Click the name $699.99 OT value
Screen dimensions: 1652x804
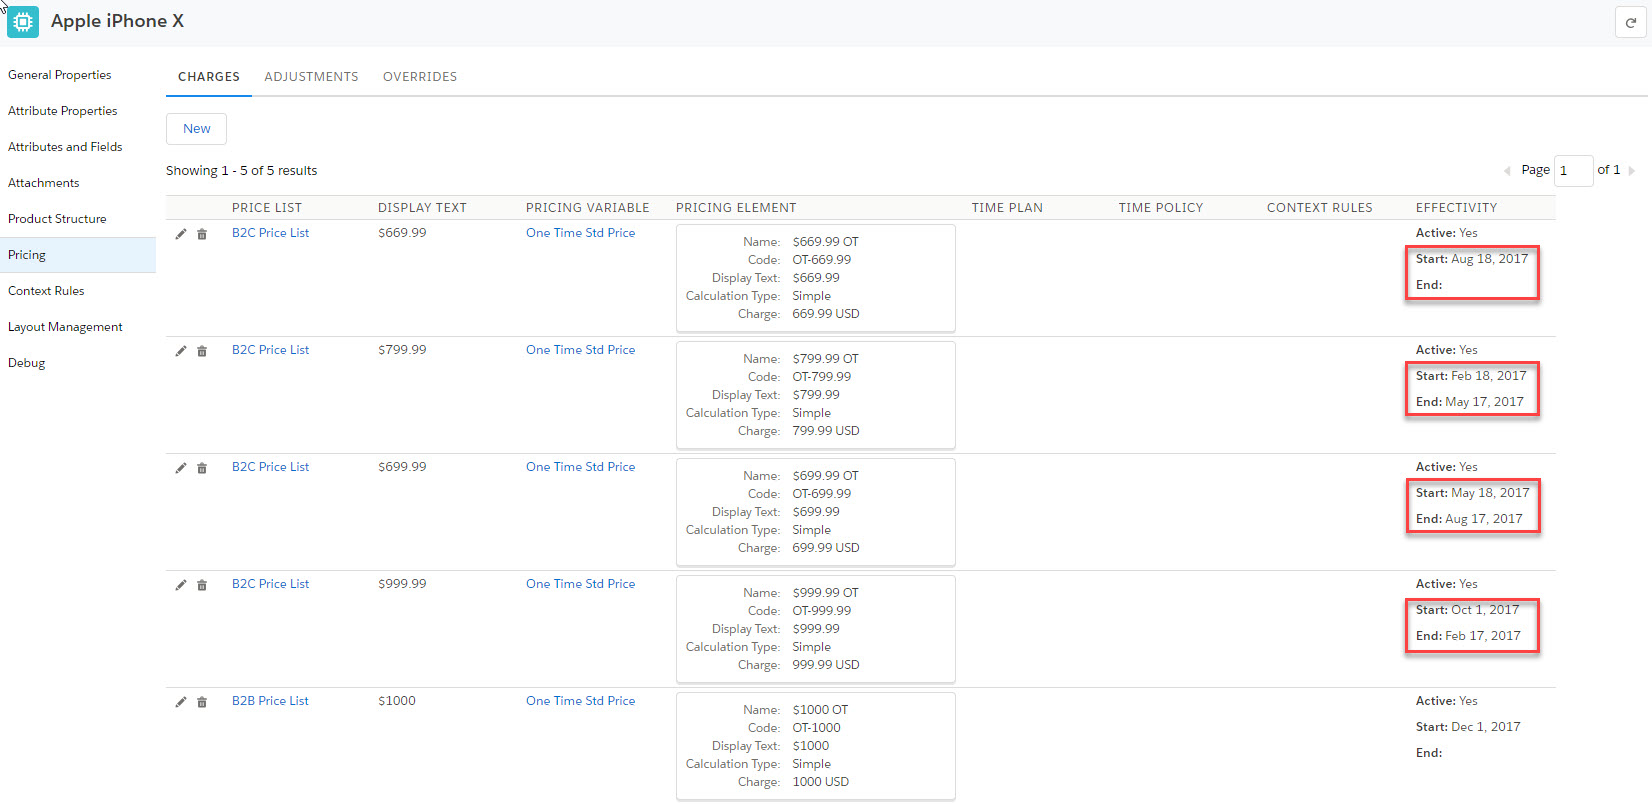click(x=826, y=476)
